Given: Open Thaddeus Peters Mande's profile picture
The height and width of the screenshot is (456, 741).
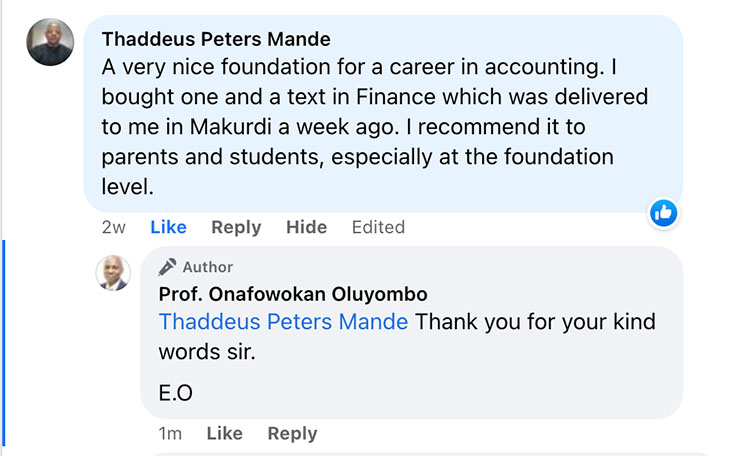Looking at the screenshot, I should [50, 42].
